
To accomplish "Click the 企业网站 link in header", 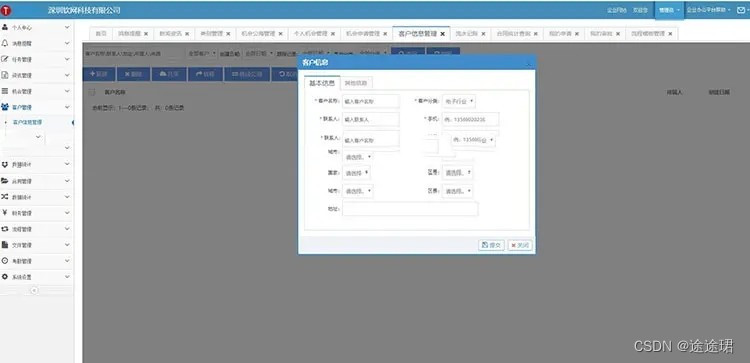I will (x=617, y=10).
